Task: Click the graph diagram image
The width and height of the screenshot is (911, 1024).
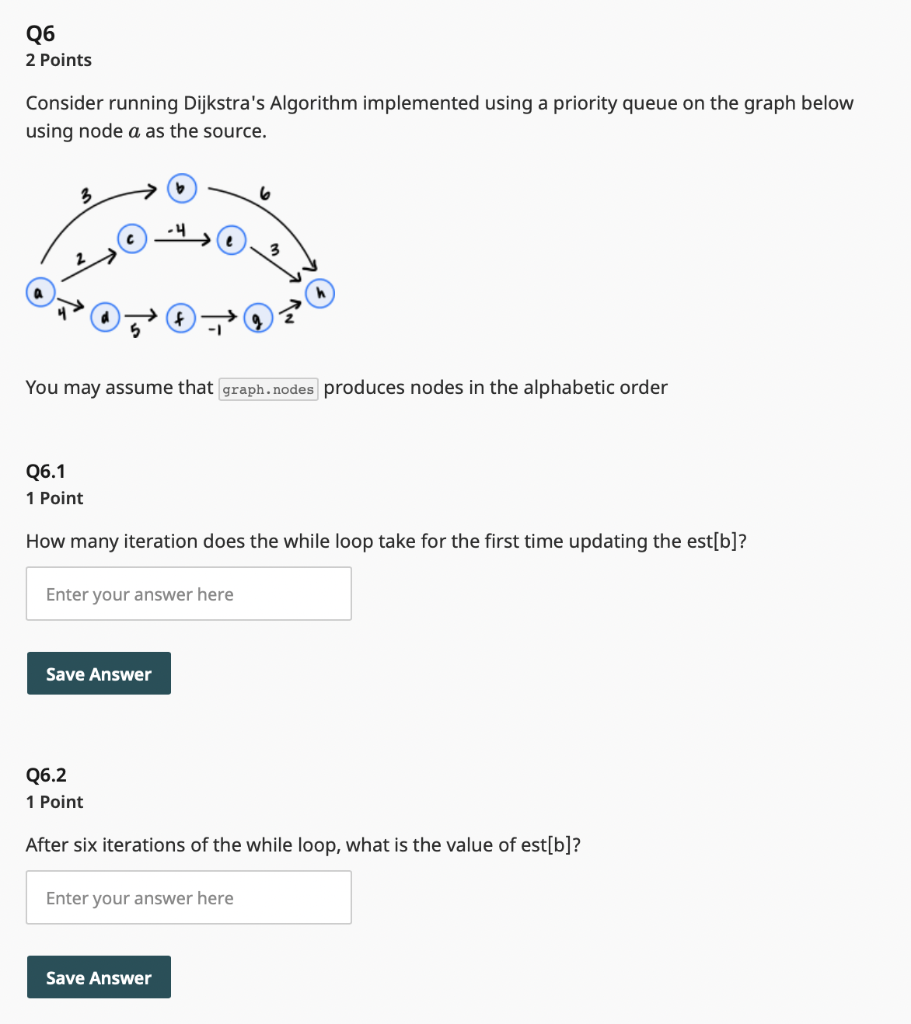Action: (180, 255)
